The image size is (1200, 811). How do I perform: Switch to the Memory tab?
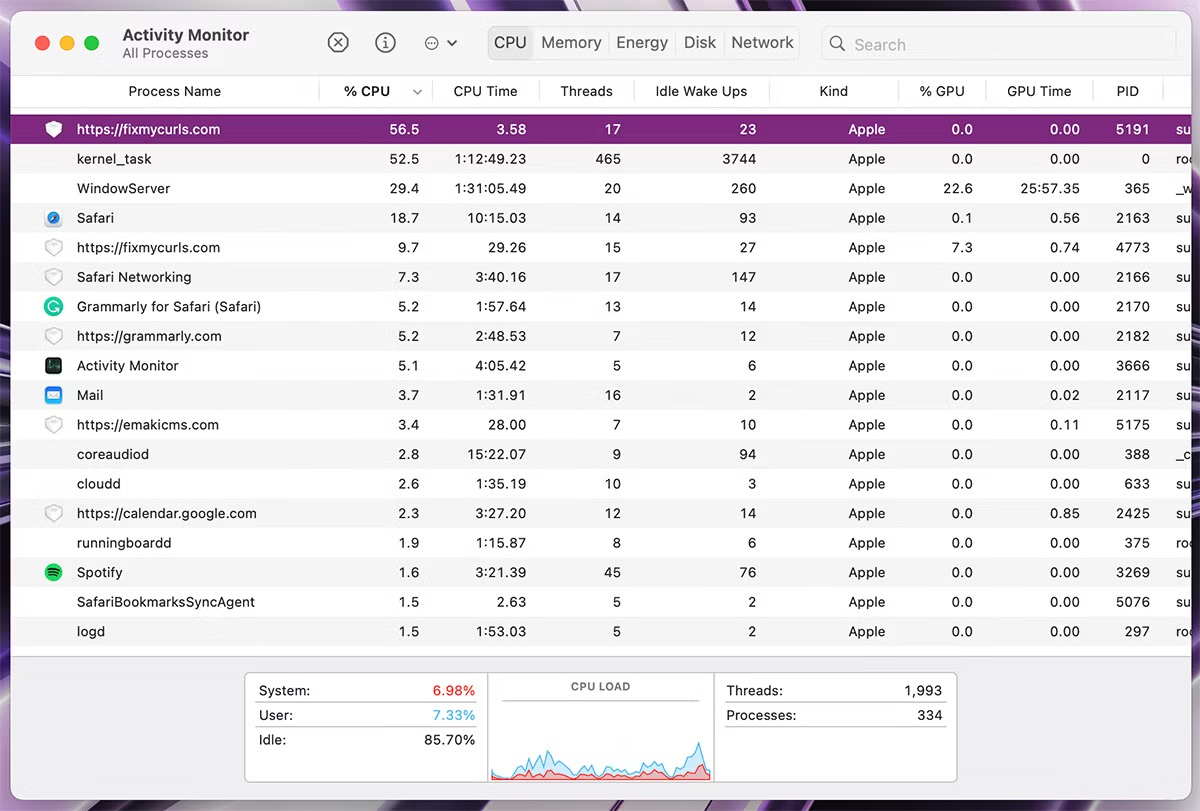(571, 43)
